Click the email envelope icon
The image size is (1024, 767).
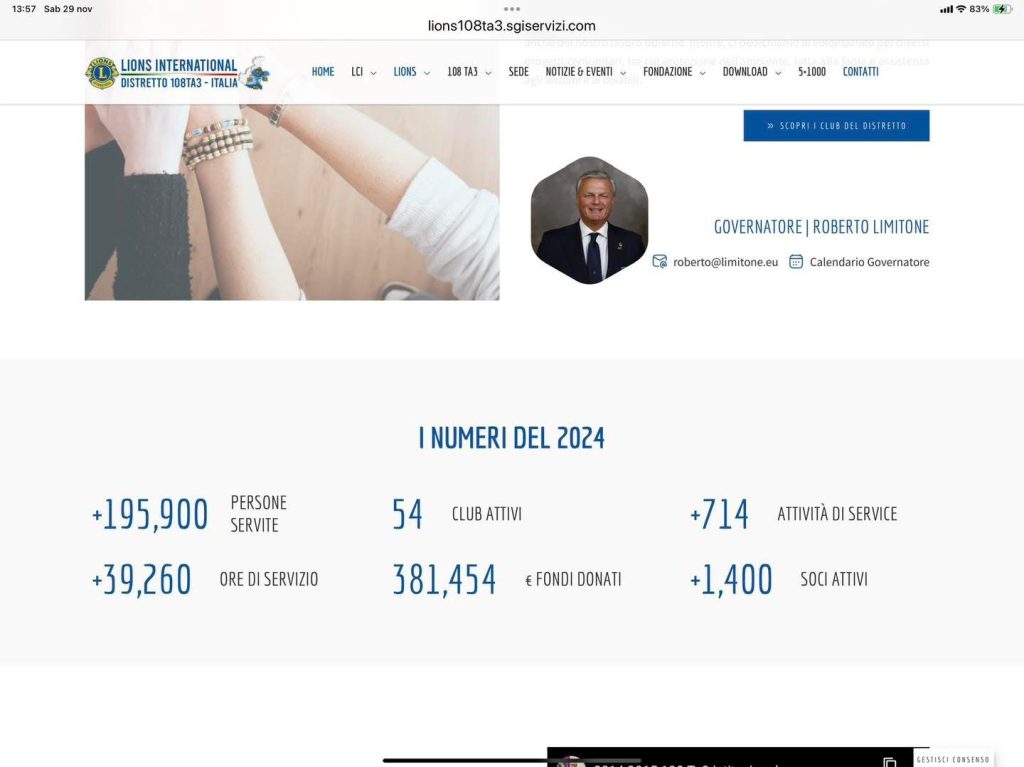pyautogui.click(x=659, y=262)
